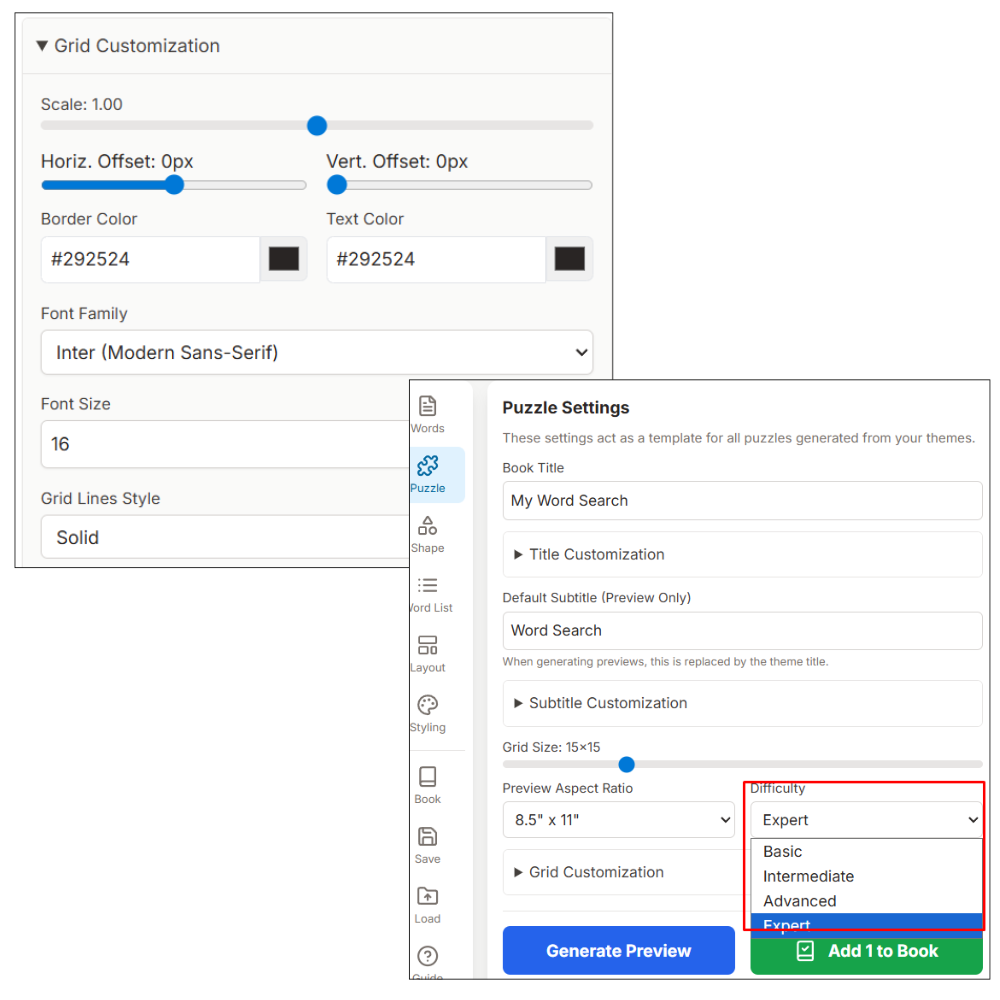This screenshot has height=1000, width=1000.
Task: Expand the Title Customization section
Action: coord(596,554)
